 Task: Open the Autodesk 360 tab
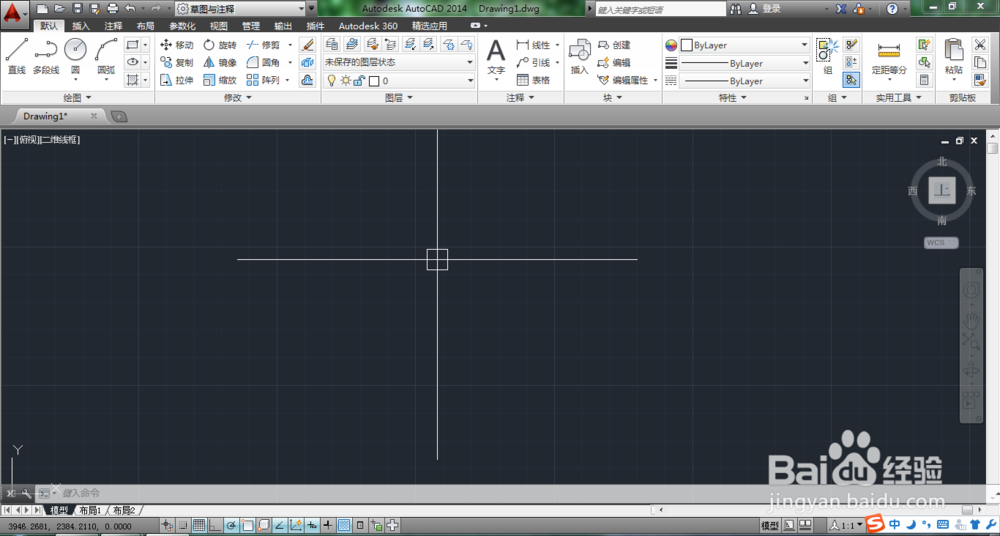point(368,26)
